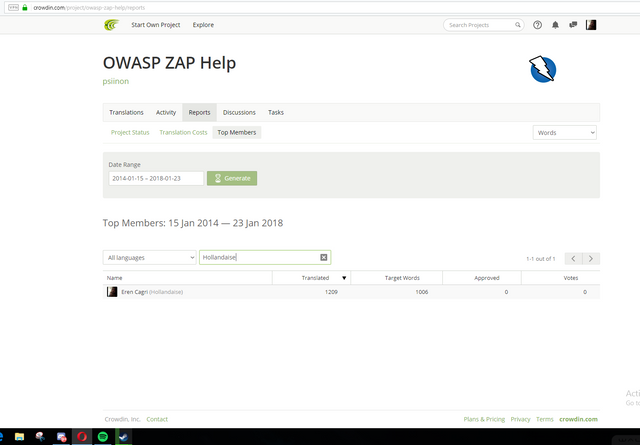This screenshot has height=445, width=640.
Task: Open the Terms footer link
Action: tap(544, 419)
